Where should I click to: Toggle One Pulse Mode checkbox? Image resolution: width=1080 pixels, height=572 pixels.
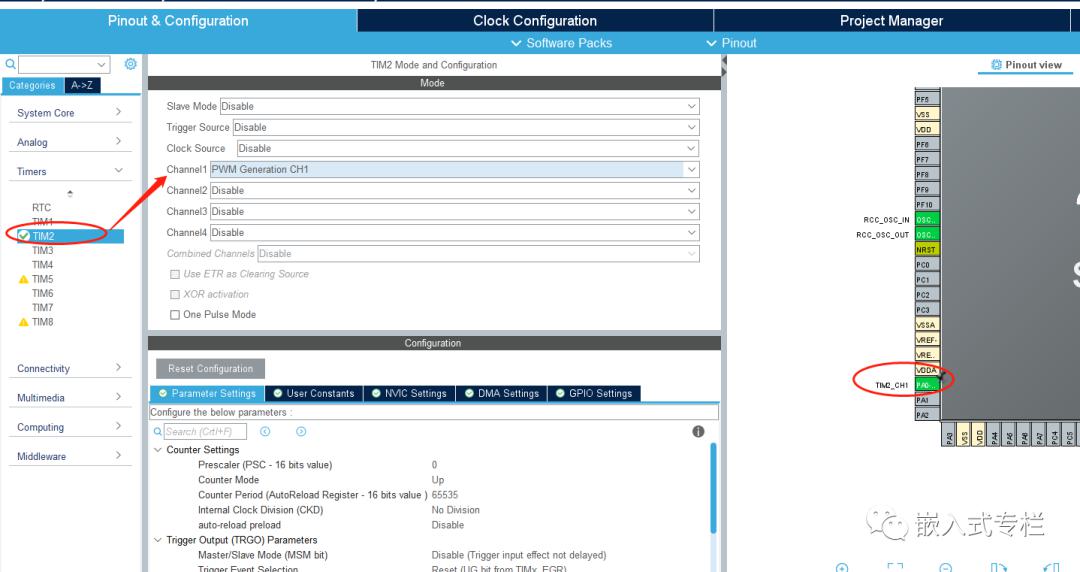point(175,315)
